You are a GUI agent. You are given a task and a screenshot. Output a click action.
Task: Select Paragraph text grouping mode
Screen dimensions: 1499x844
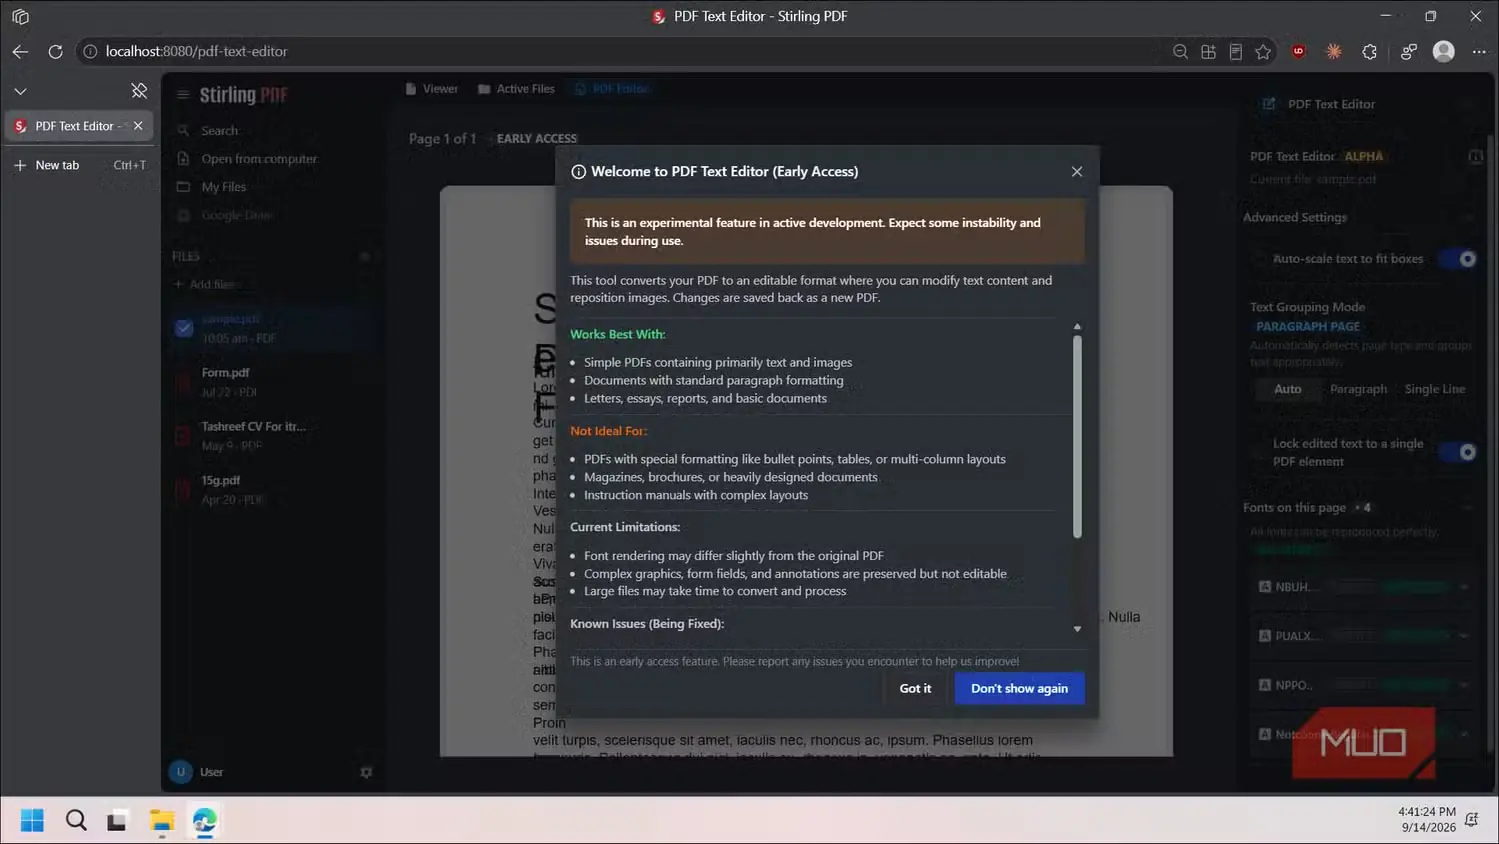pos(1358,389)
